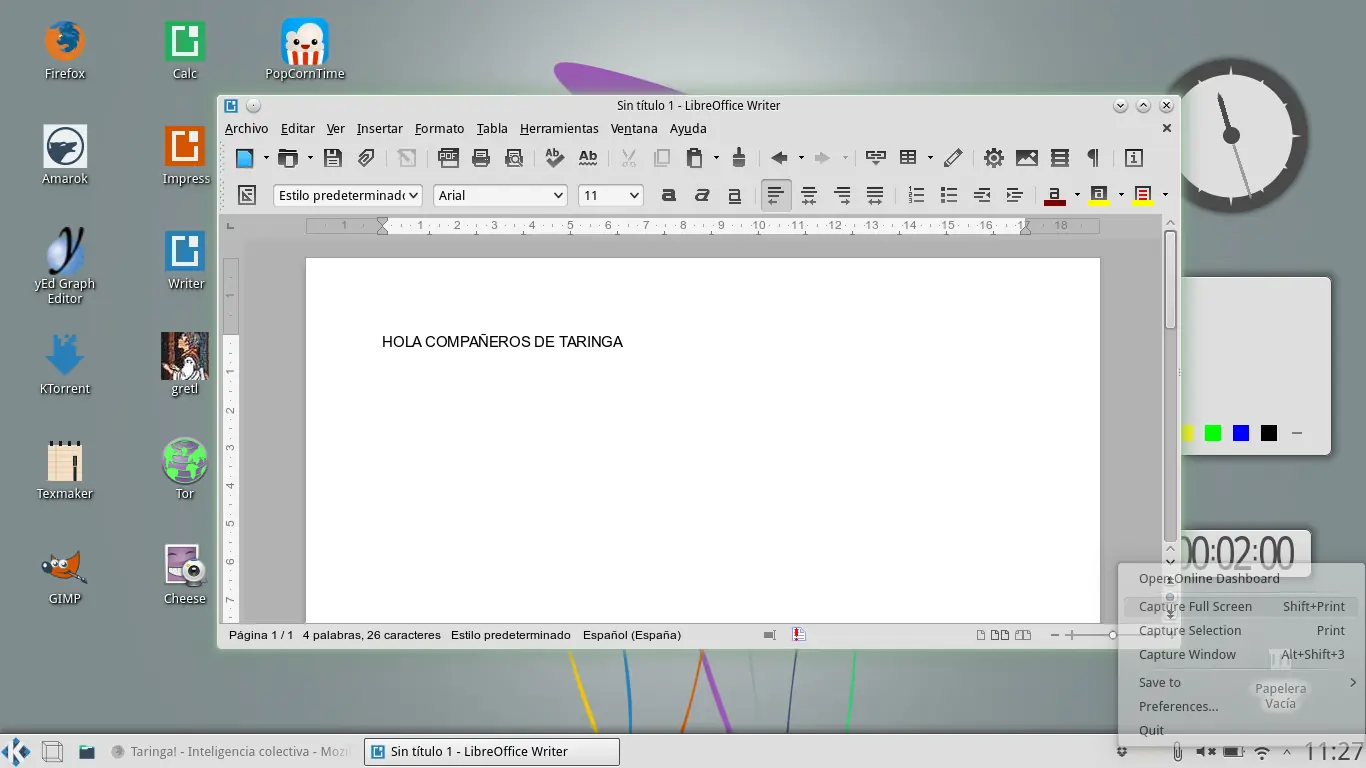Click the red font color swatch
1366x768 pixels.
point(1054,195)
